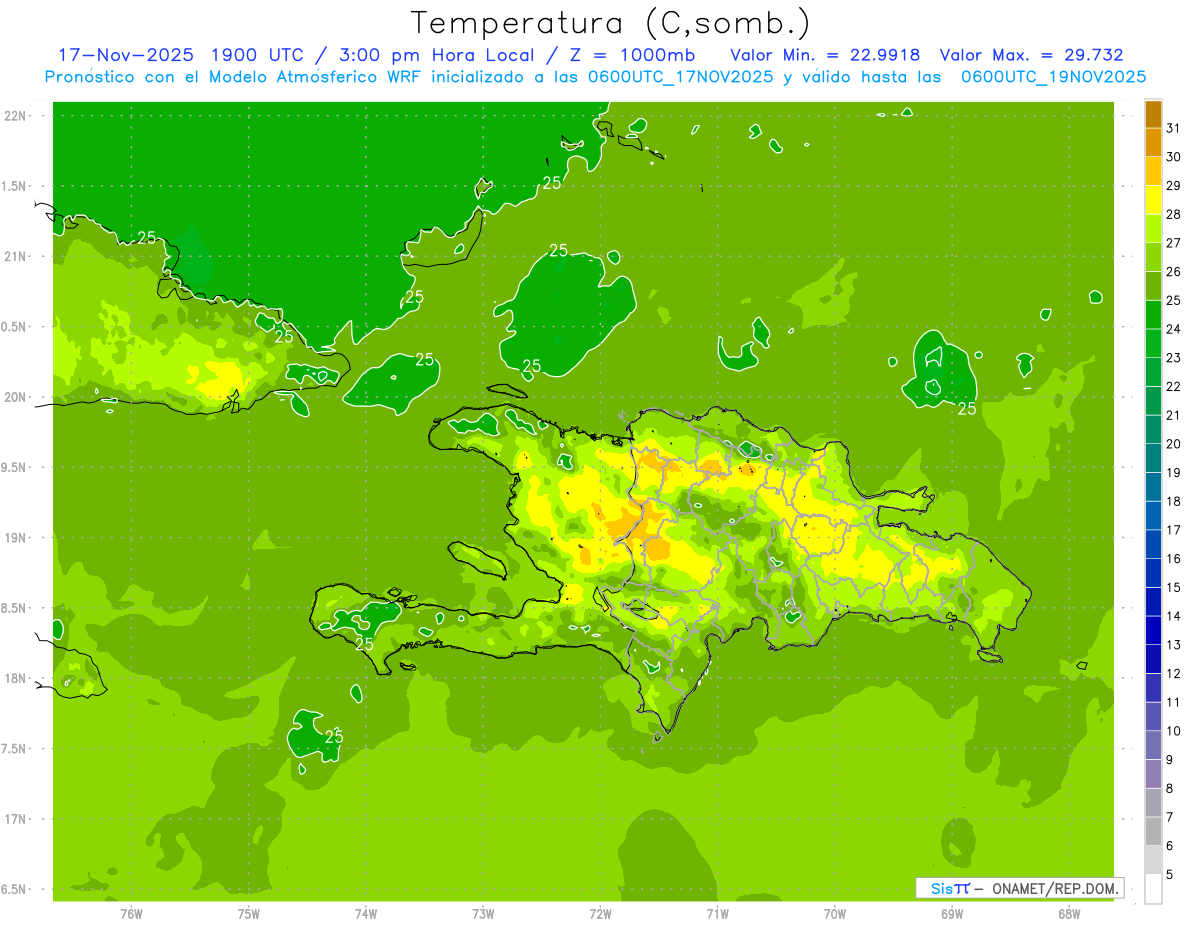This screenshot has width=1200, height=927.
Task: Click the legend swatch between 22 and 23
Action: click(x=1153, y=372)
